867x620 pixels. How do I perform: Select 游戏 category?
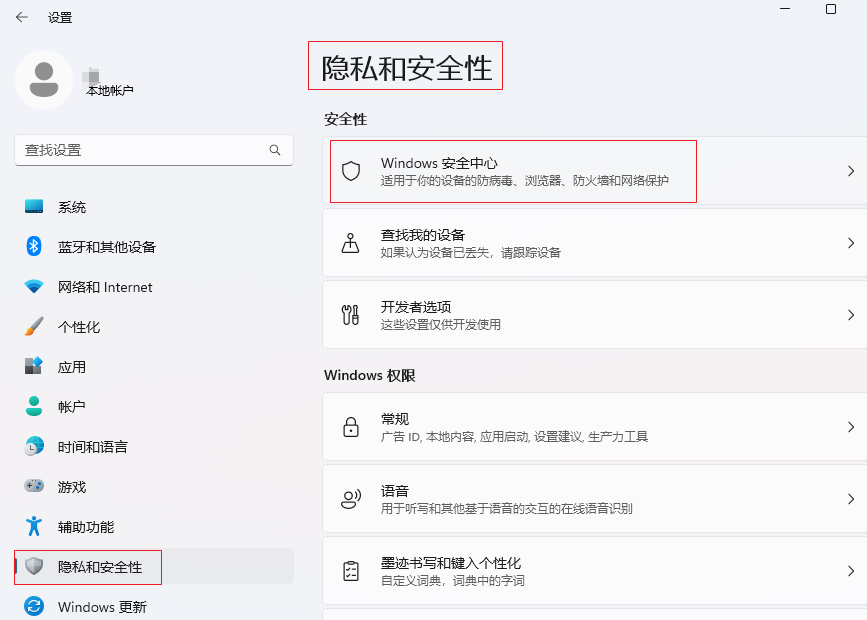coord(154,486)
